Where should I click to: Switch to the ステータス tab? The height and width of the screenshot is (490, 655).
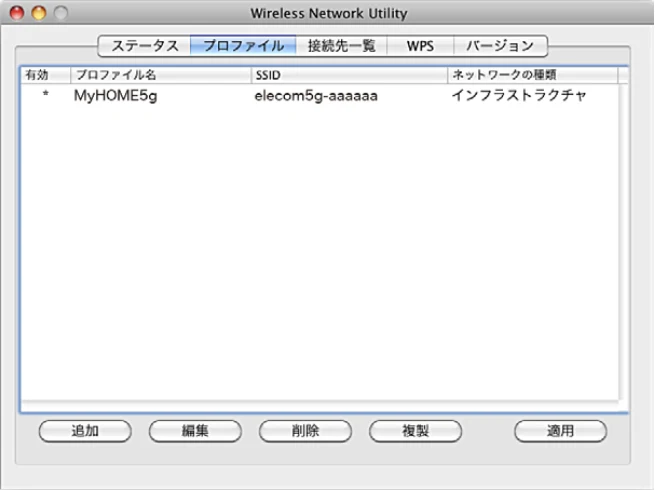(144, 46)
